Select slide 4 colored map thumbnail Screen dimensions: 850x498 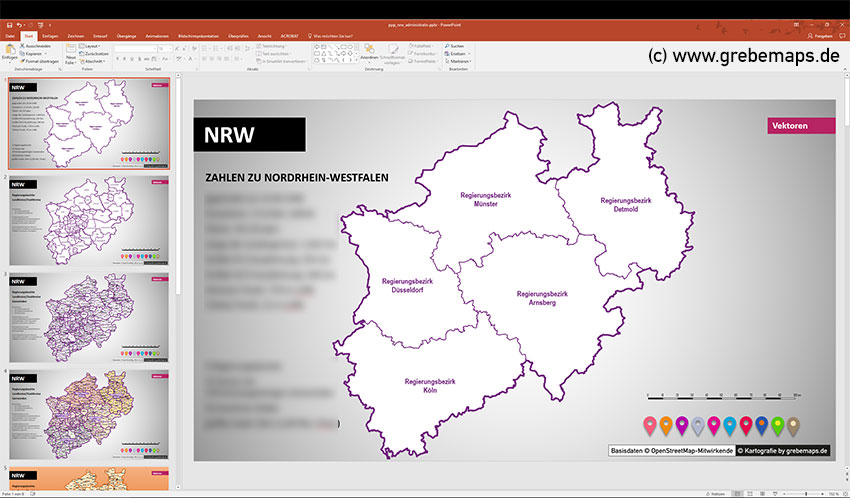(89, 413)
